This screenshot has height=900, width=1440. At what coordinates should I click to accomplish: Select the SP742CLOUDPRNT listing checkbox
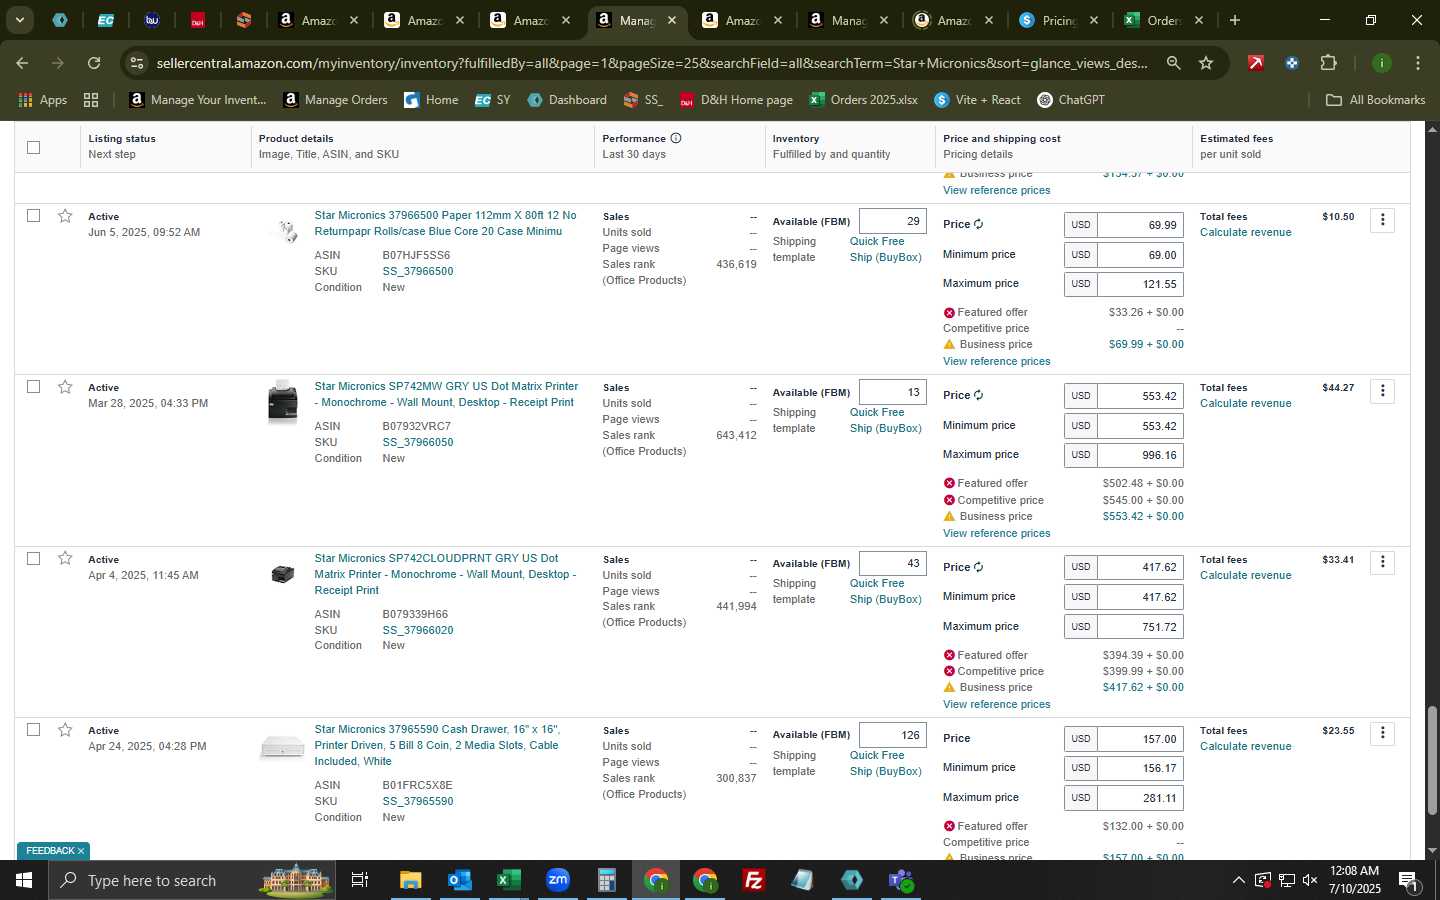click(33, 559)
